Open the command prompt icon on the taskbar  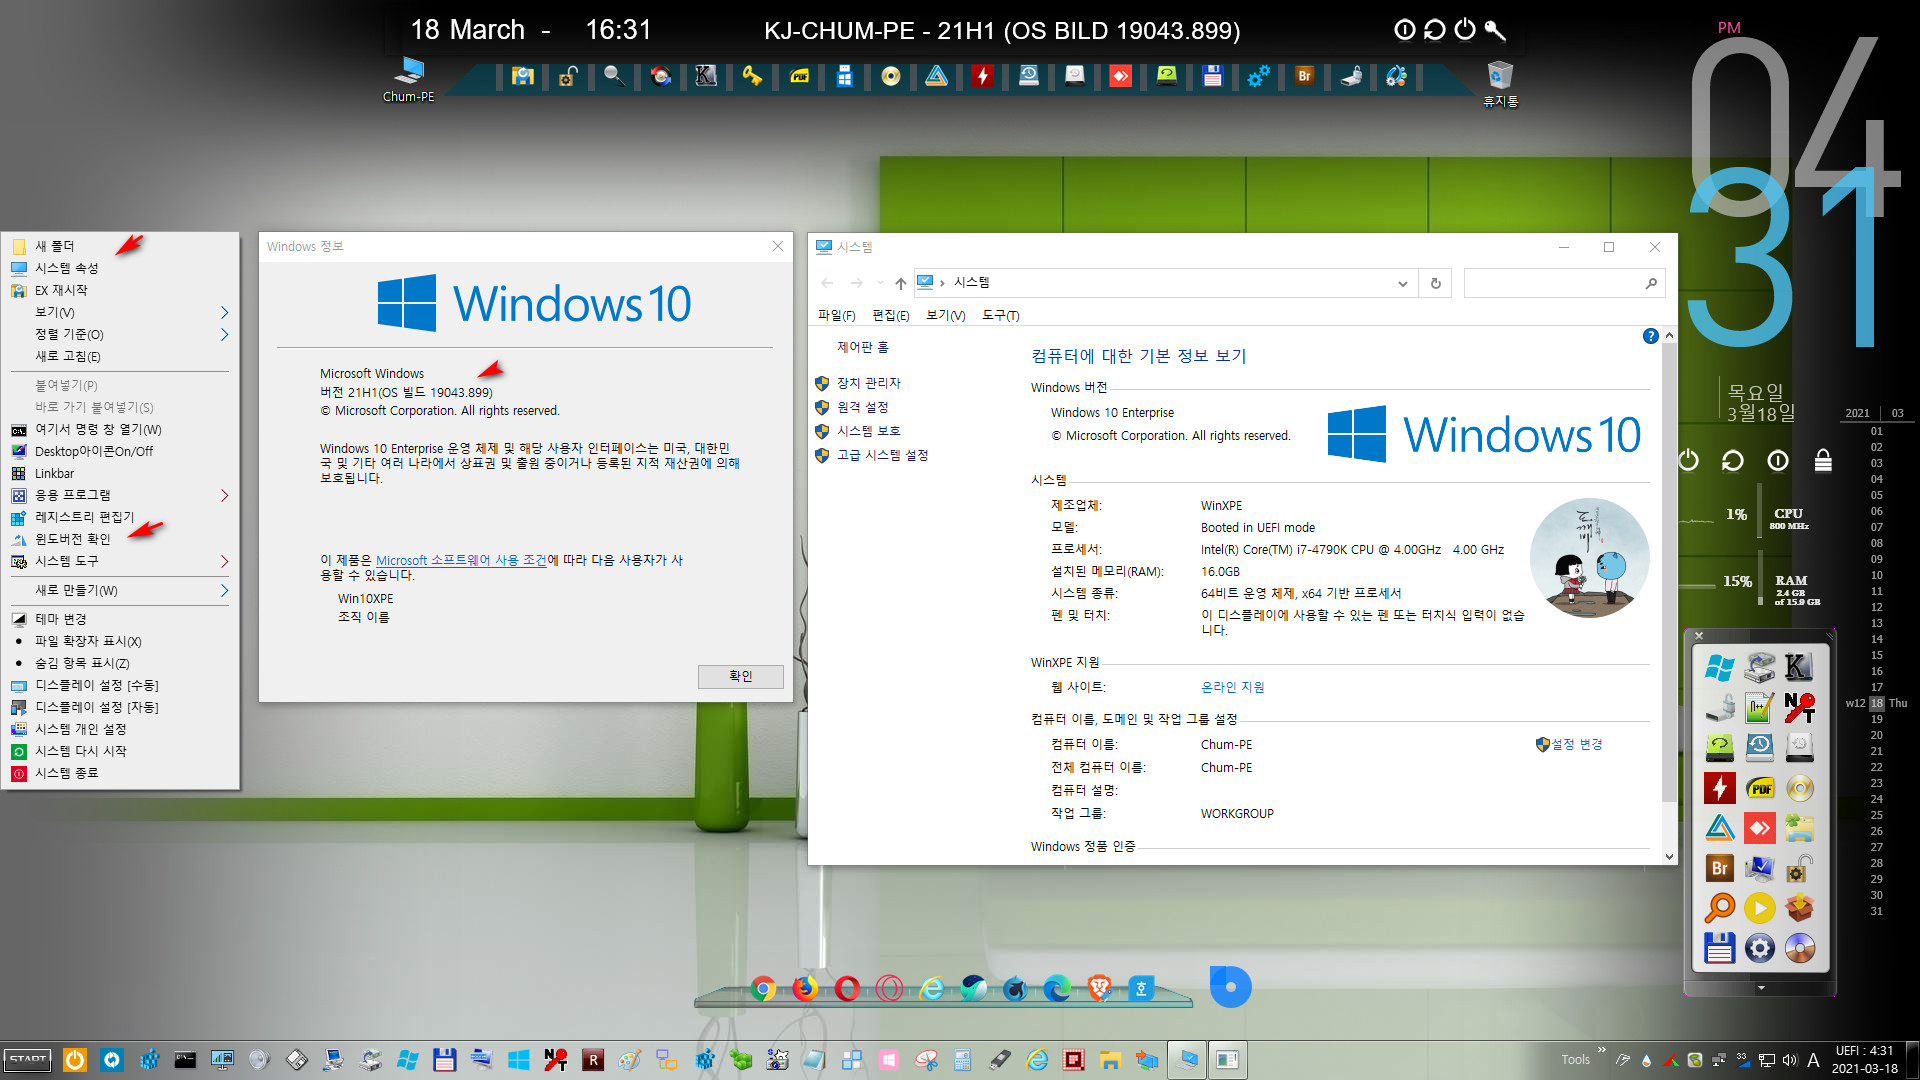point(185,1059)
